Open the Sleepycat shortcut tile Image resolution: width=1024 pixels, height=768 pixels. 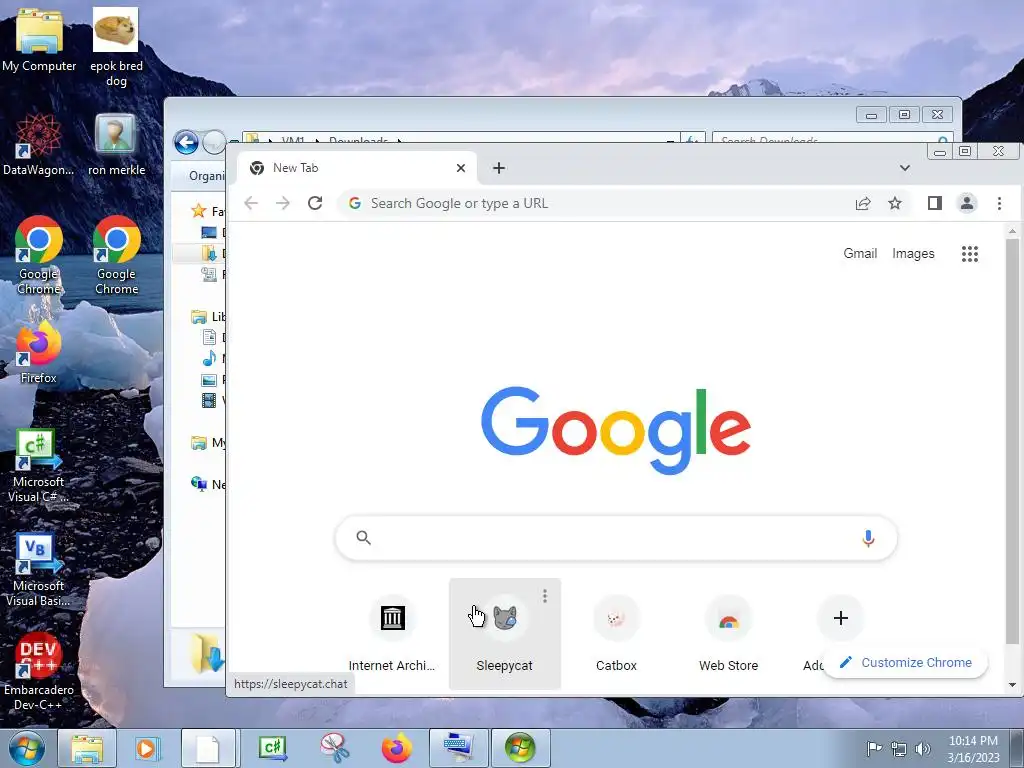504,633
